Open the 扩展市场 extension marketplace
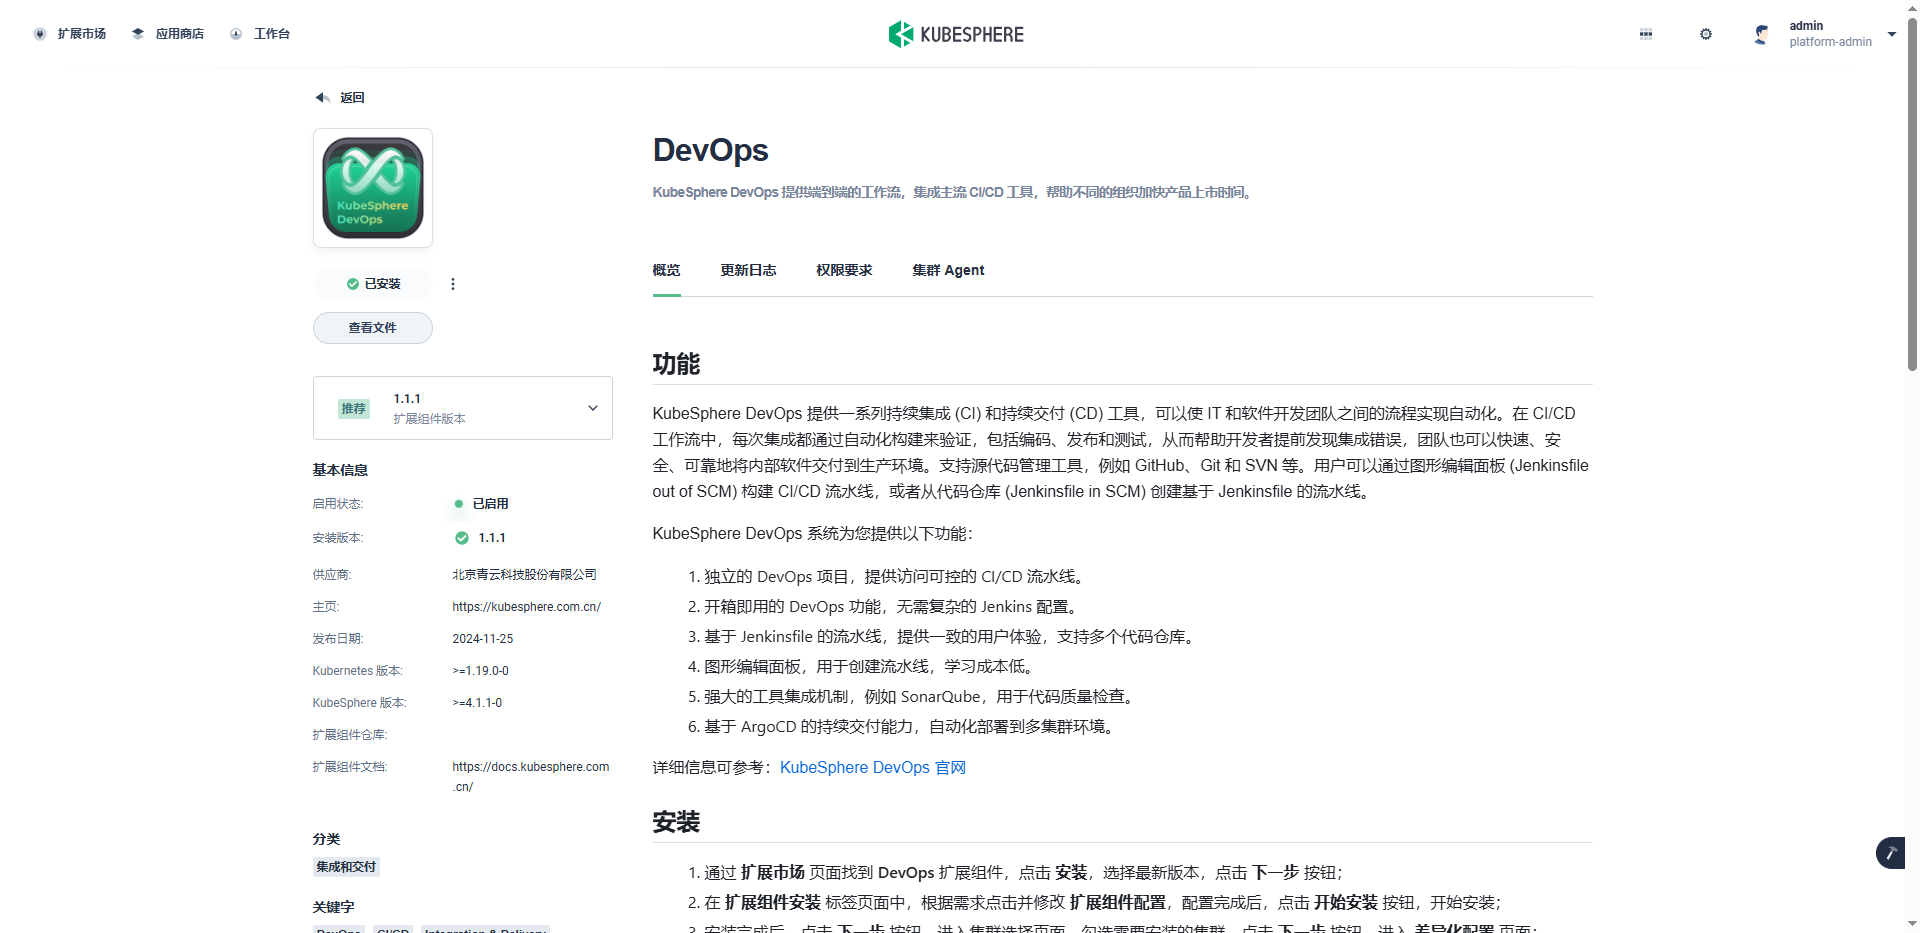The height and width of the screenshot is (933, 1920). pyautogui.click(x=70, y=34)
